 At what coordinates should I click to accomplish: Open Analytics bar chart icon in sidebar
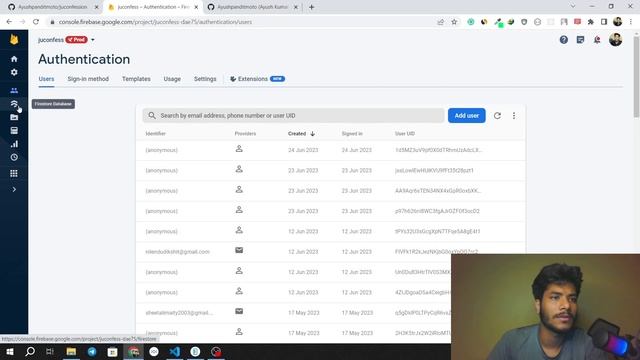[x=14, y=144]
